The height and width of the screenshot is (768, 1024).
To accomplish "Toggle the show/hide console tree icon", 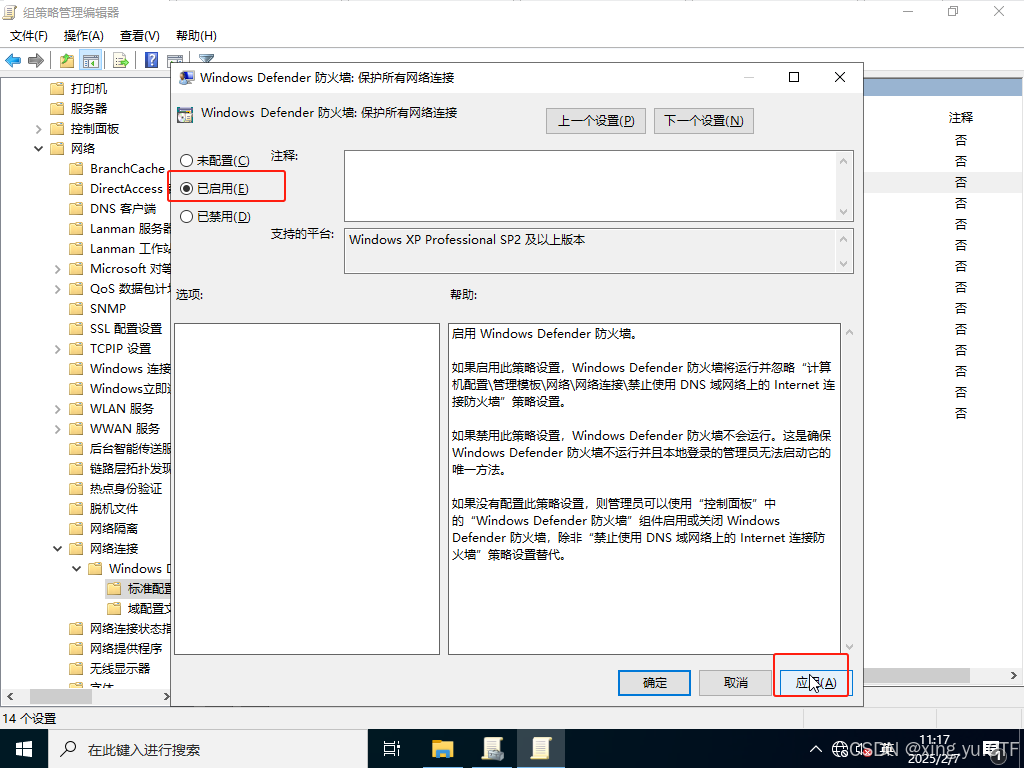I will tap(91, 60).
